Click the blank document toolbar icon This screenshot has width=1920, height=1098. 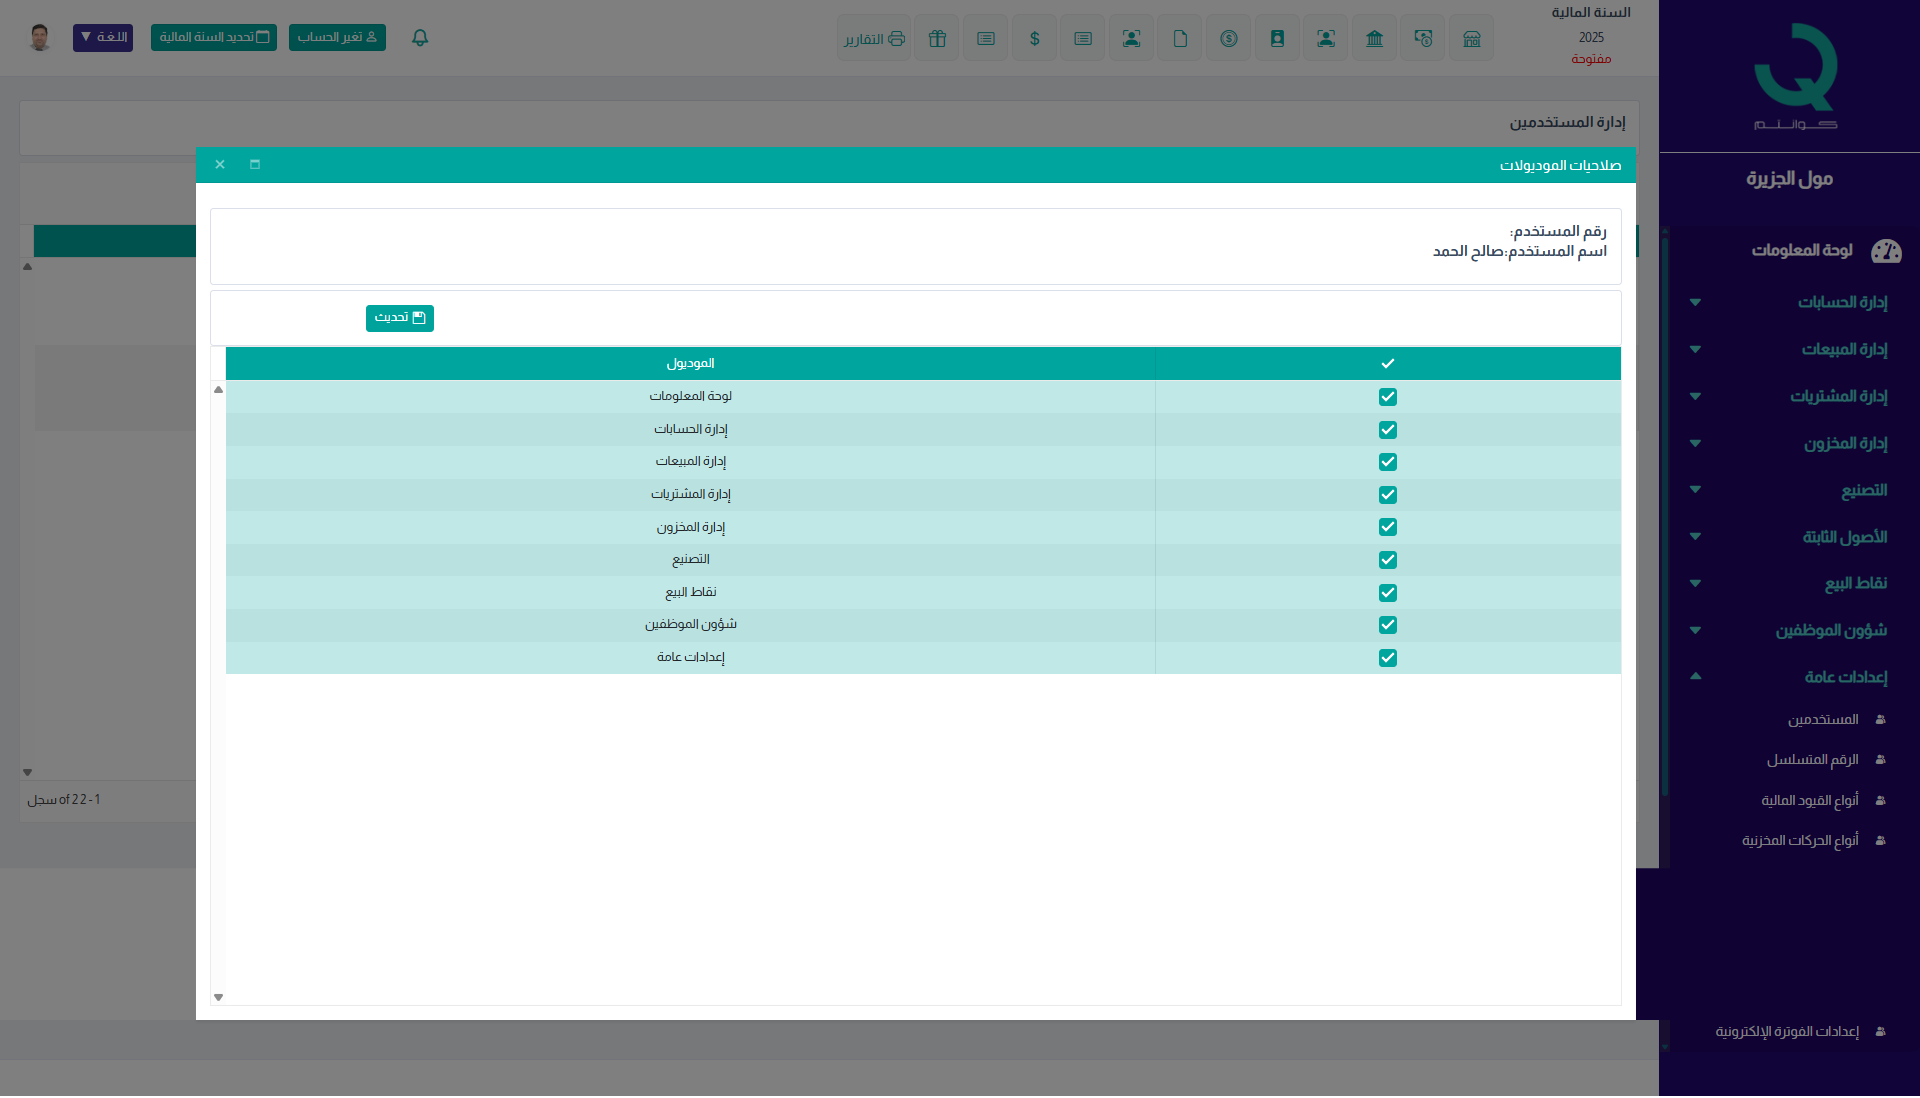click(1180, 39)
